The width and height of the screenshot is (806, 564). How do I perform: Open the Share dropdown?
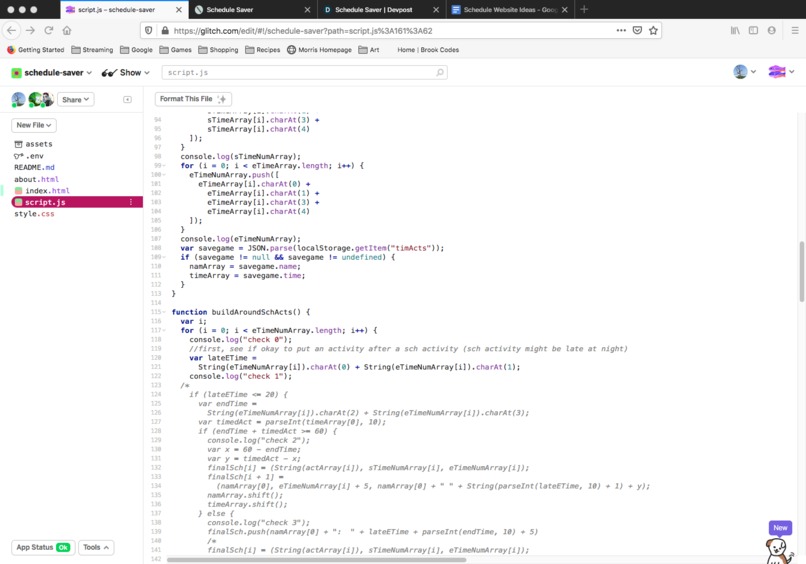pos(76,99)
